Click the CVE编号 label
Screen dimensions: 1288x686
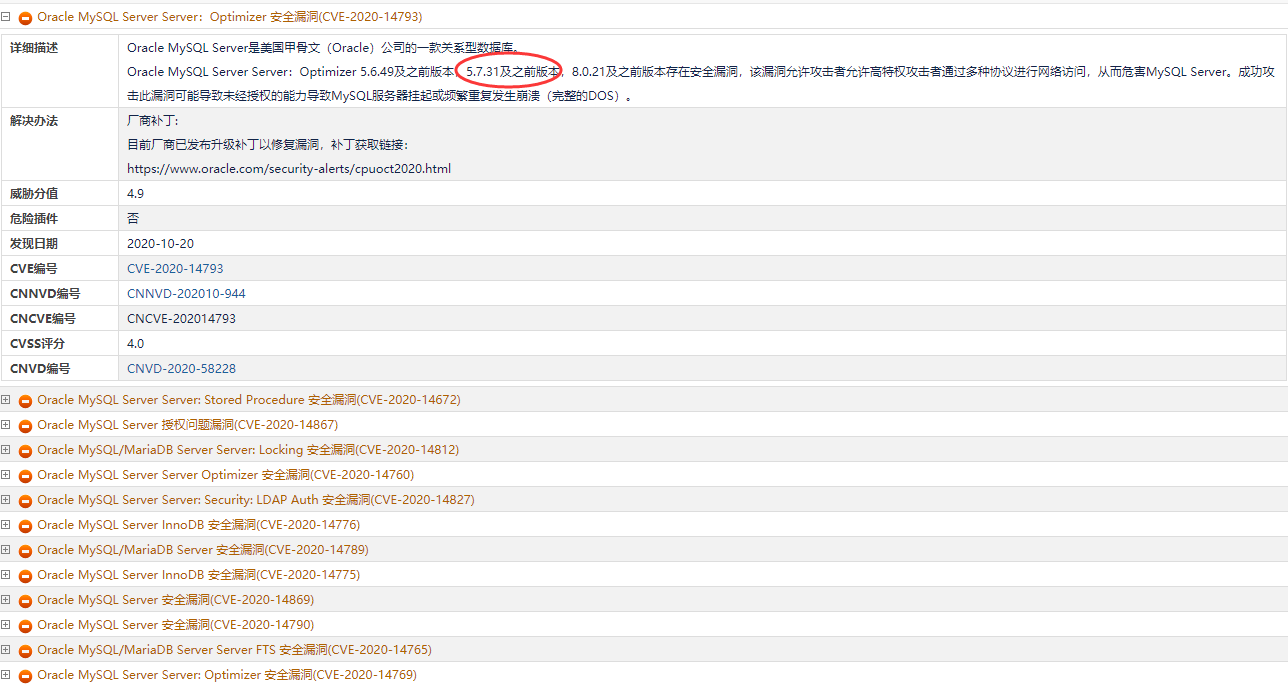click(x=34, y=268)
